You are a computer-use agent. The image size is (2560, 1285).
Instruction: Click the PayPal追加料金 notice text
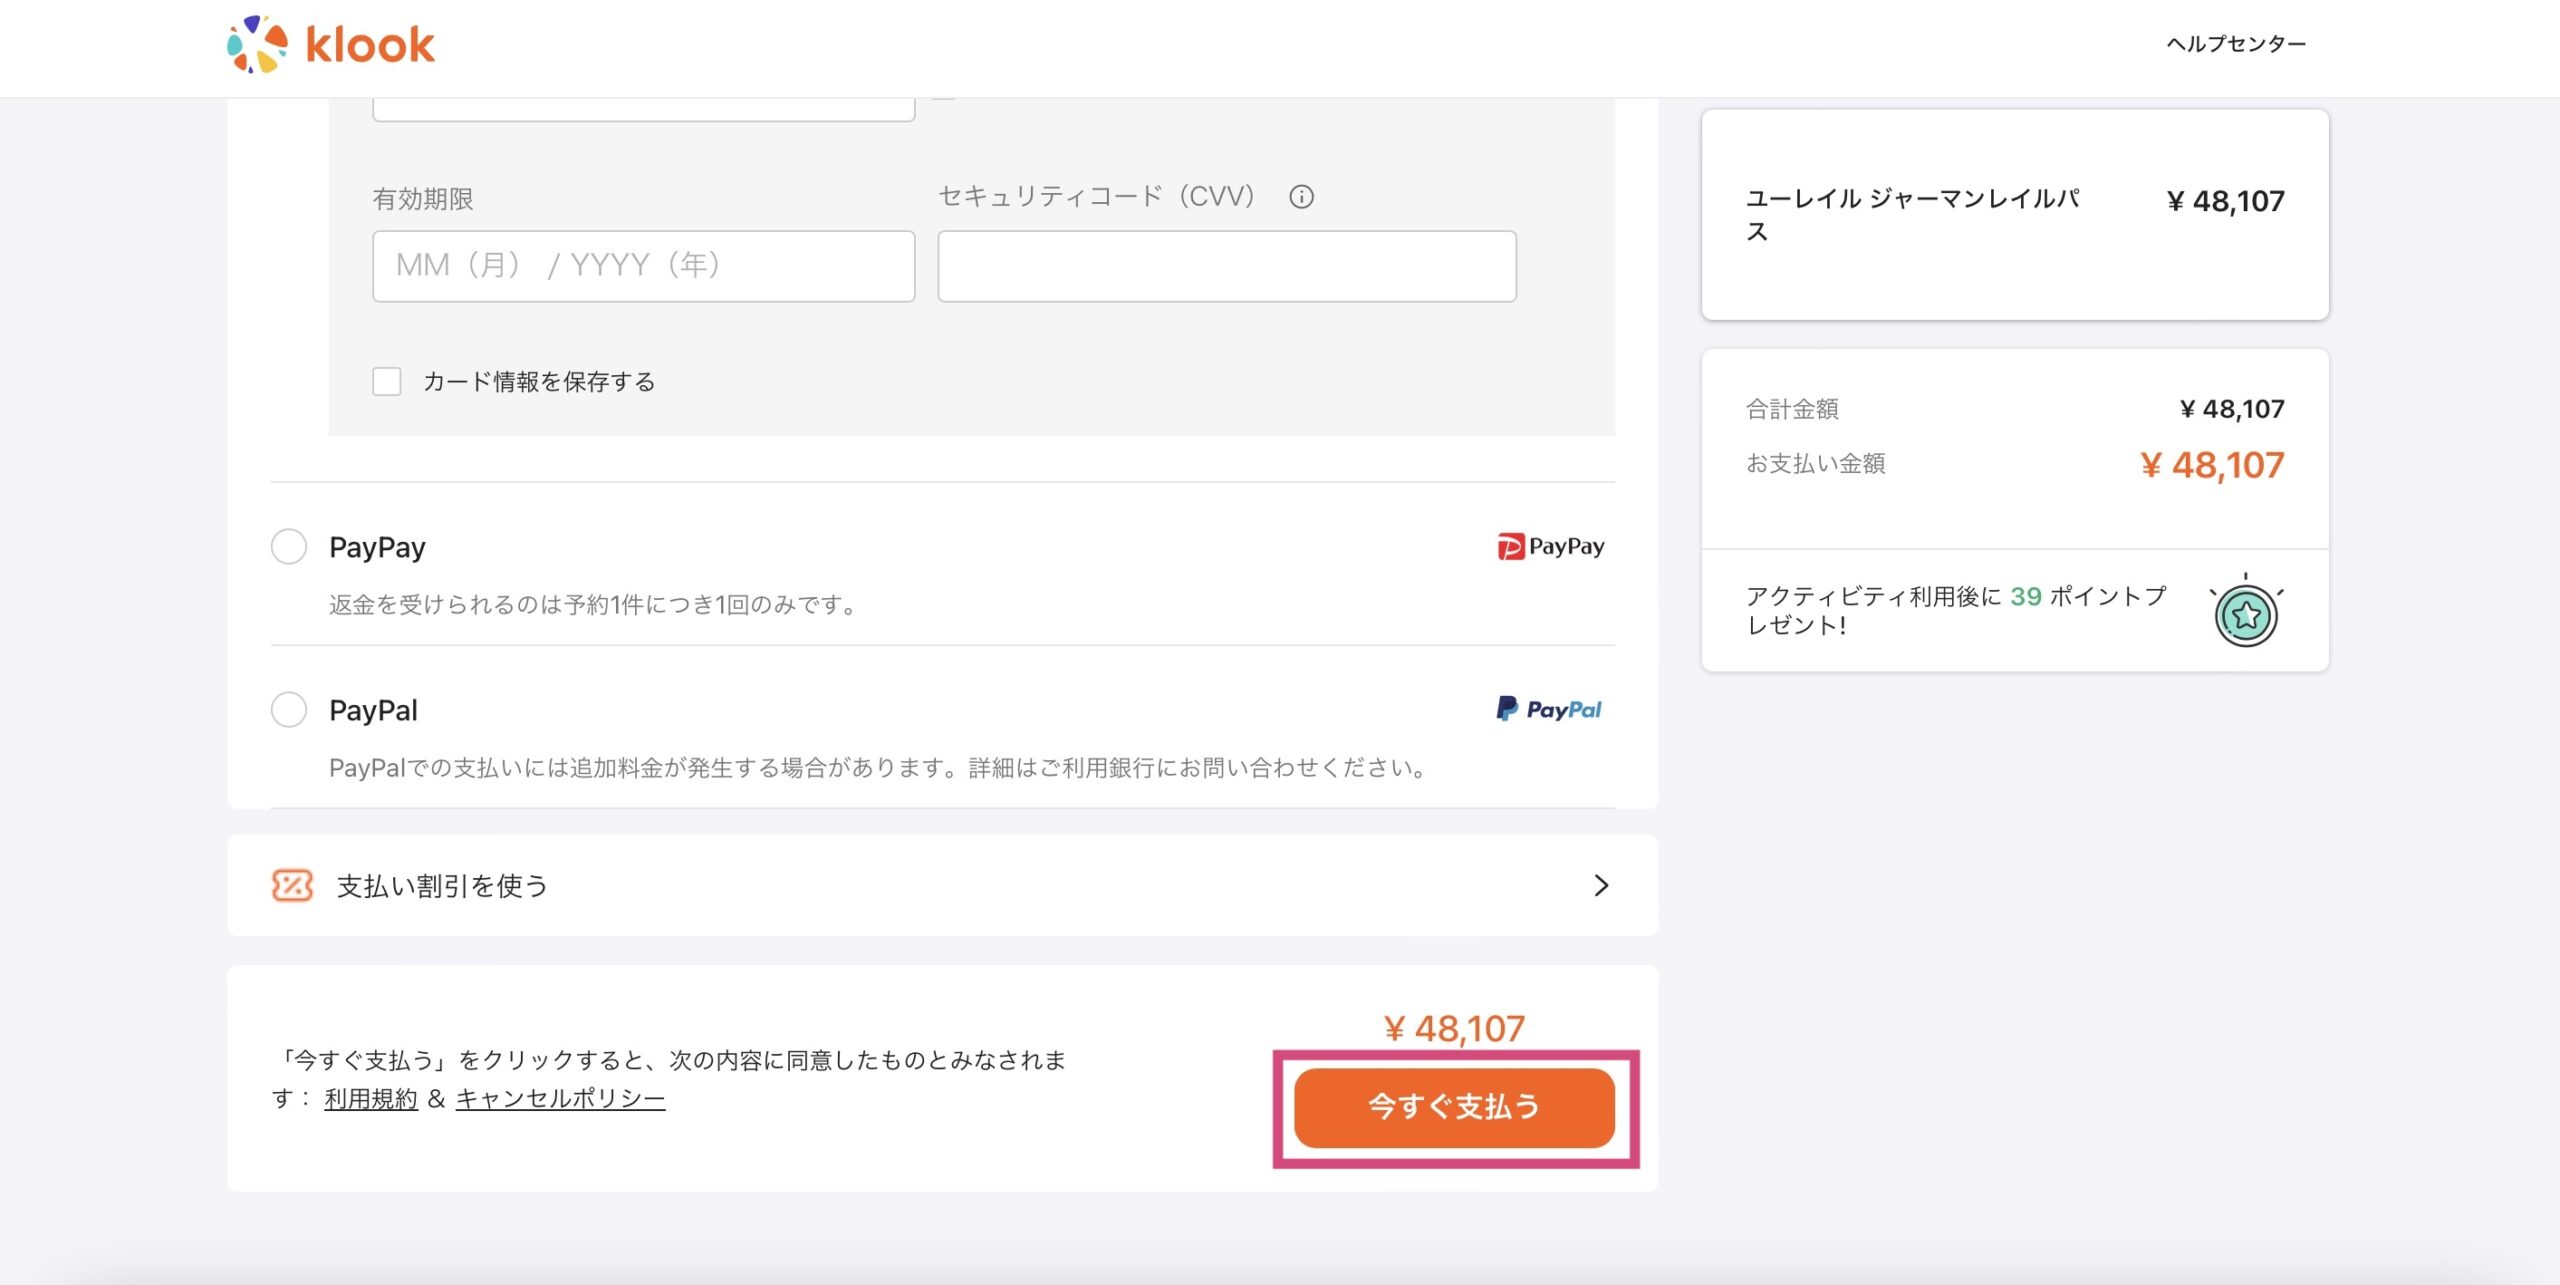[x=879, y=767]
